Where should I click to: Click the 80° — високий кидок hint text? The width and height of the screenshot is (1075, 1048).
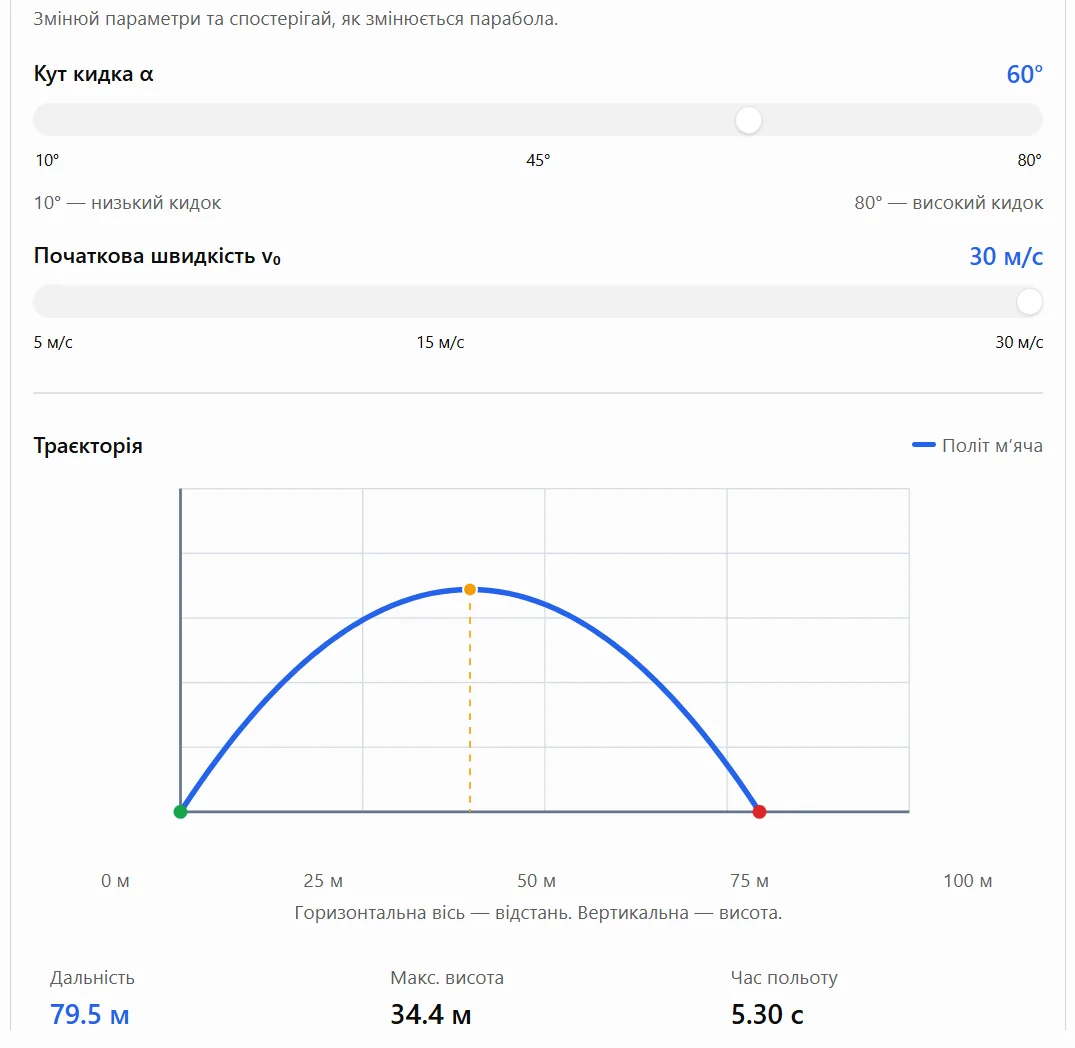pos(949,203)
